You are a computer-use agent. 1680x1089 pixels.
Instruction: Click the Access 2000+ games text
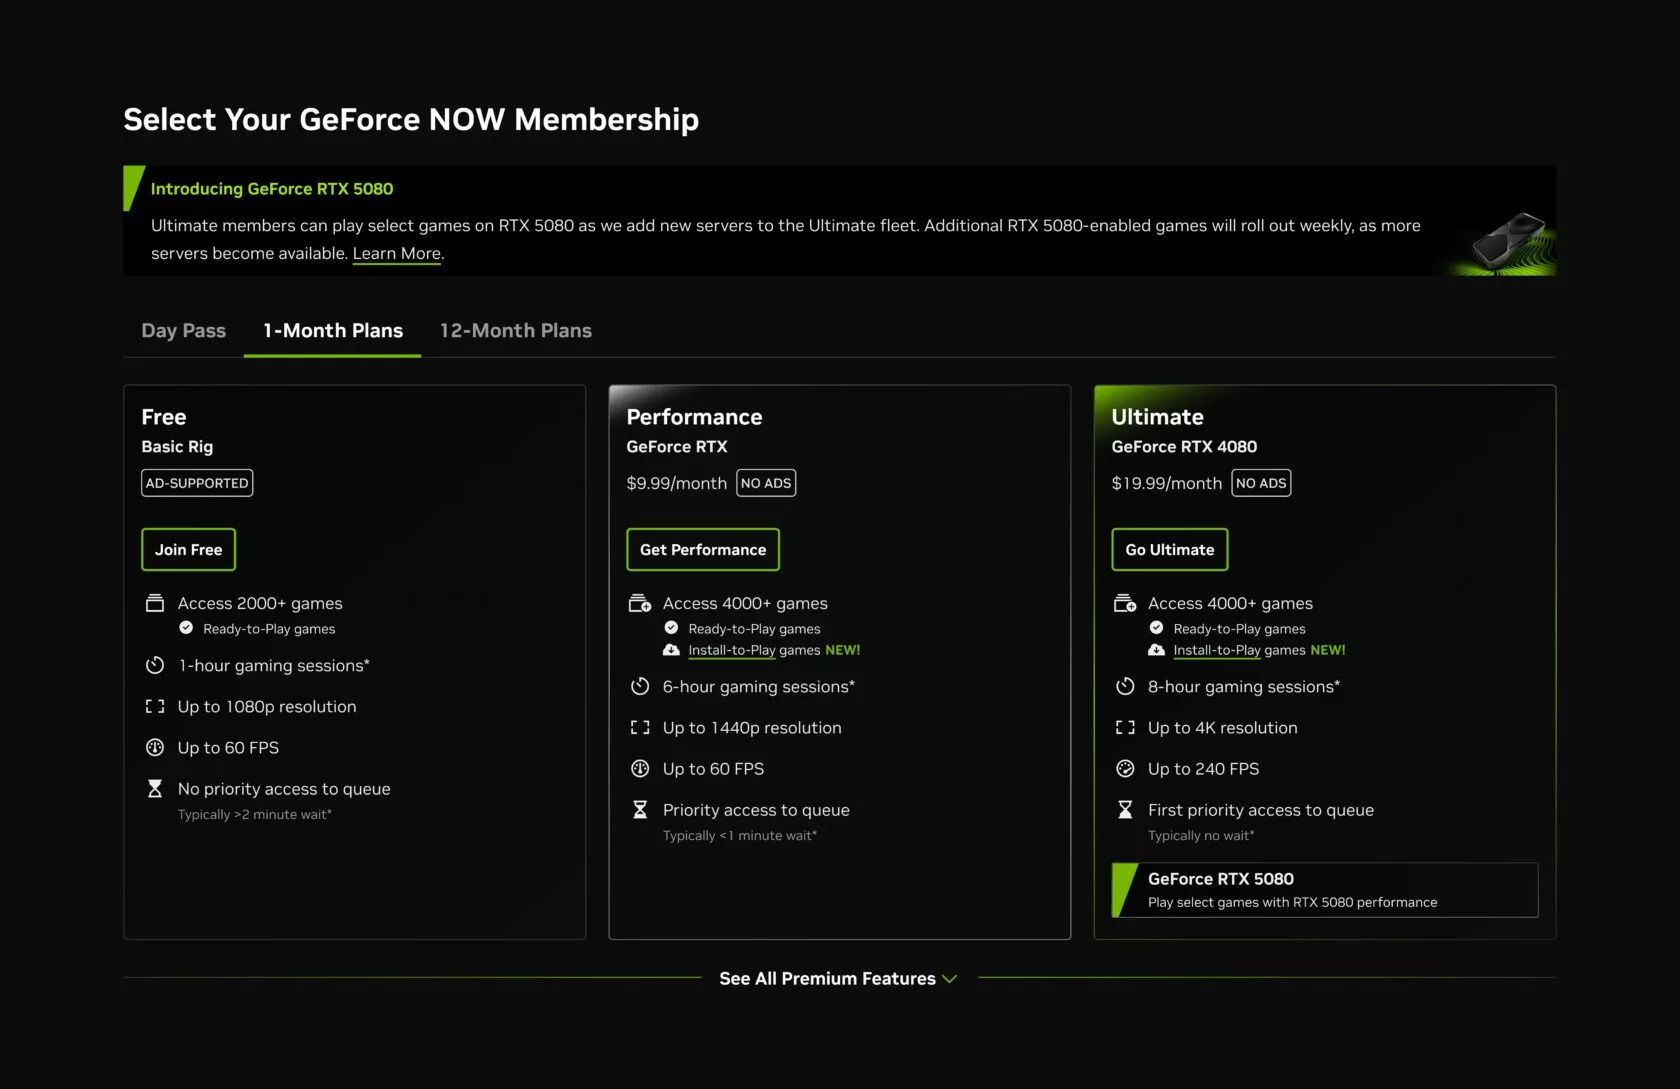(x=260, y=603)
